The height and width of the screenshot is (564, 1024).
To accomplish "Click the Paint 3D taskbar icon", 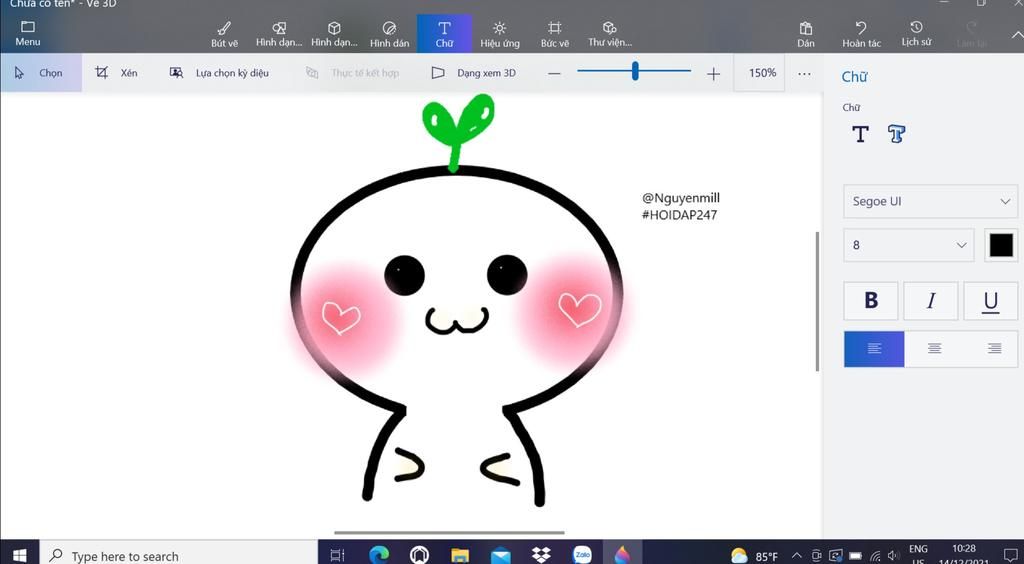I will coord(622,555).
